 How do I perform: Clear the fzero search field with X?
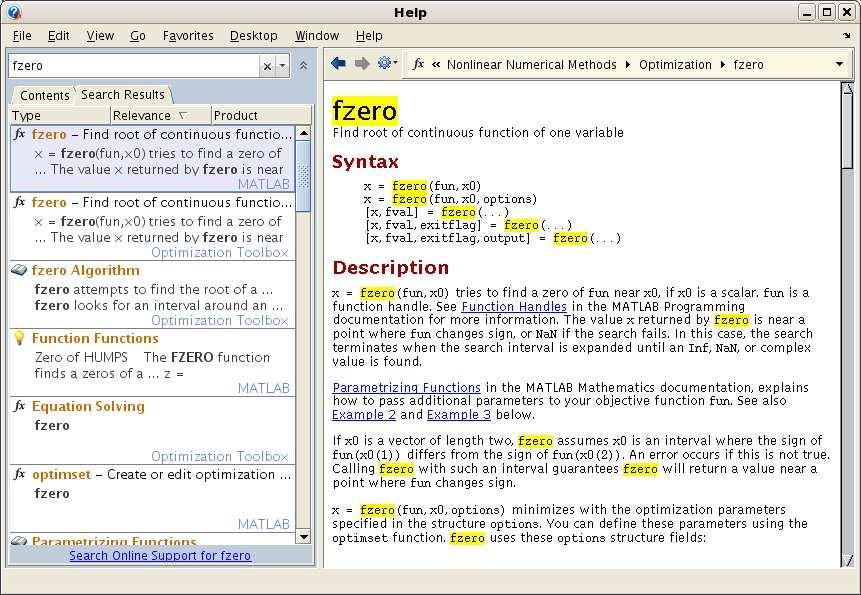coord(267,66)
